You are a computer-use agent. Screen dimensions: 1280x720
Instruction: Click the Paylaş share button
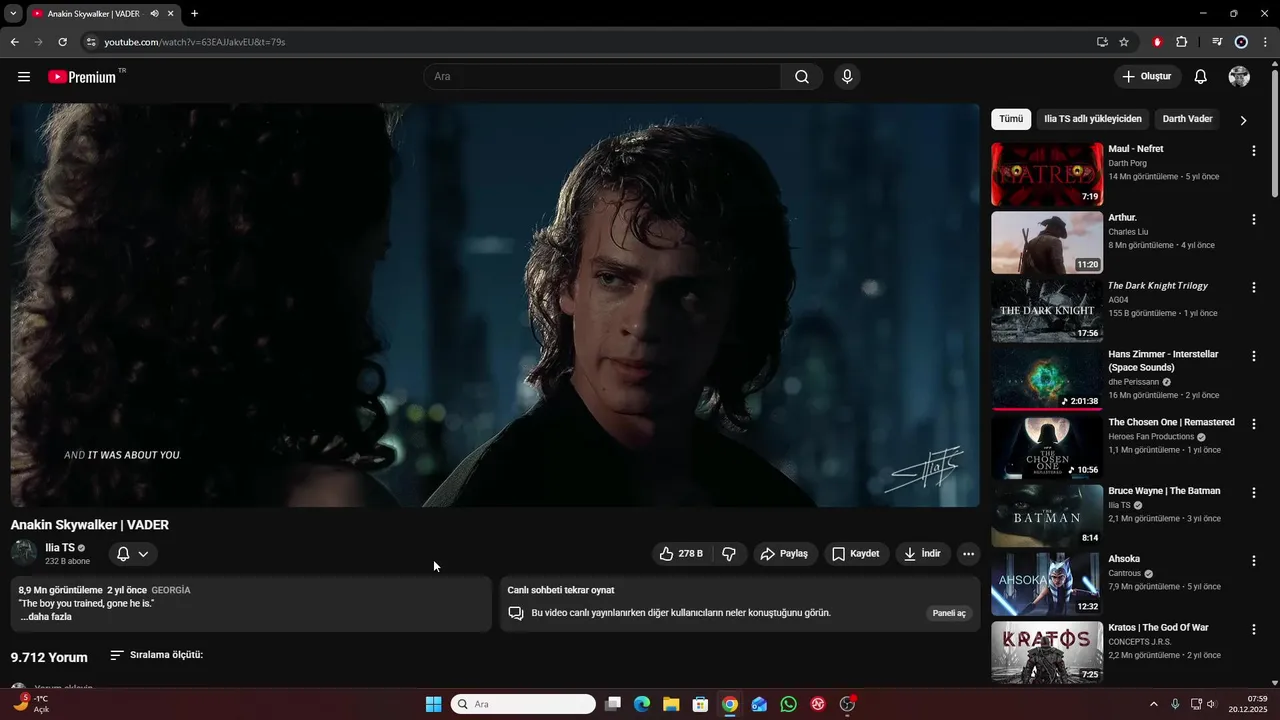783,554
